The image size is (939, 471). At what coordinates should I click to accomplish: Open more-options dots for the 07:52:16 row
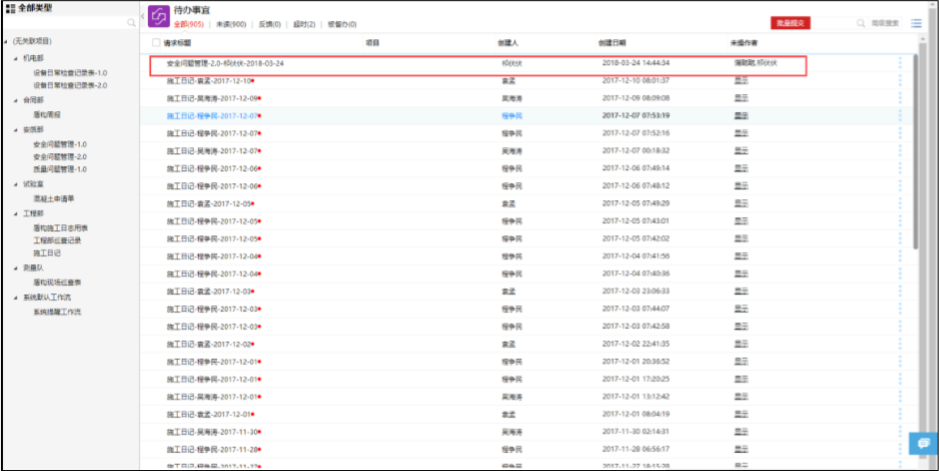899,133
